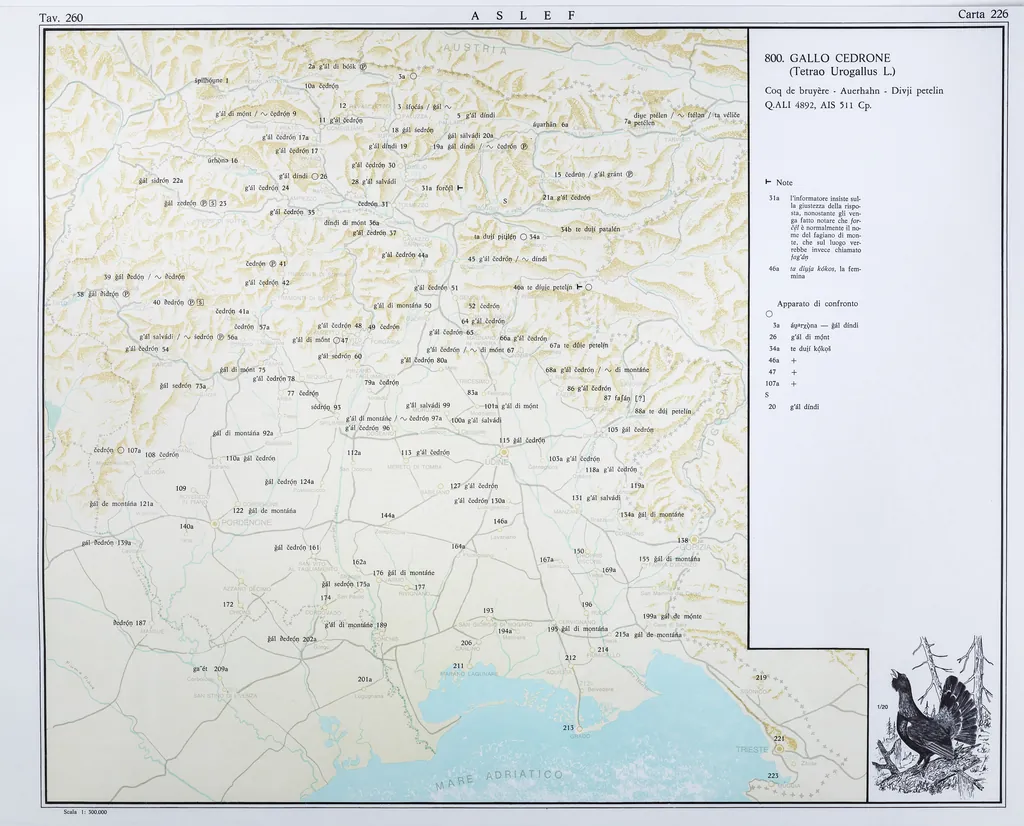
Task: Click the Tav. 260 label
Action: pyautogui.click(x=60, y=17)
